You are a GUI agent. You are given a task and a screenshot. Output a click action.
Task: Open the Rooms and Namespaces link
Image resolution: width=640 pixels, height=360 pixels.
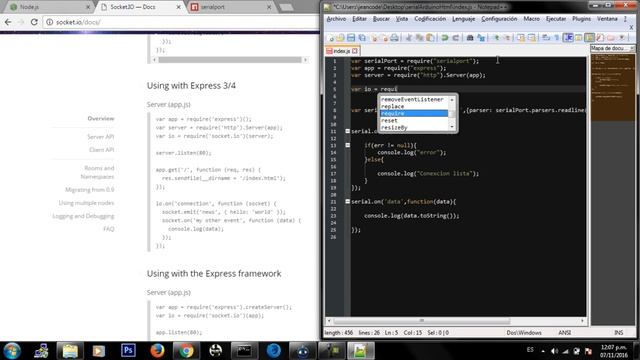tap(97, 172)
